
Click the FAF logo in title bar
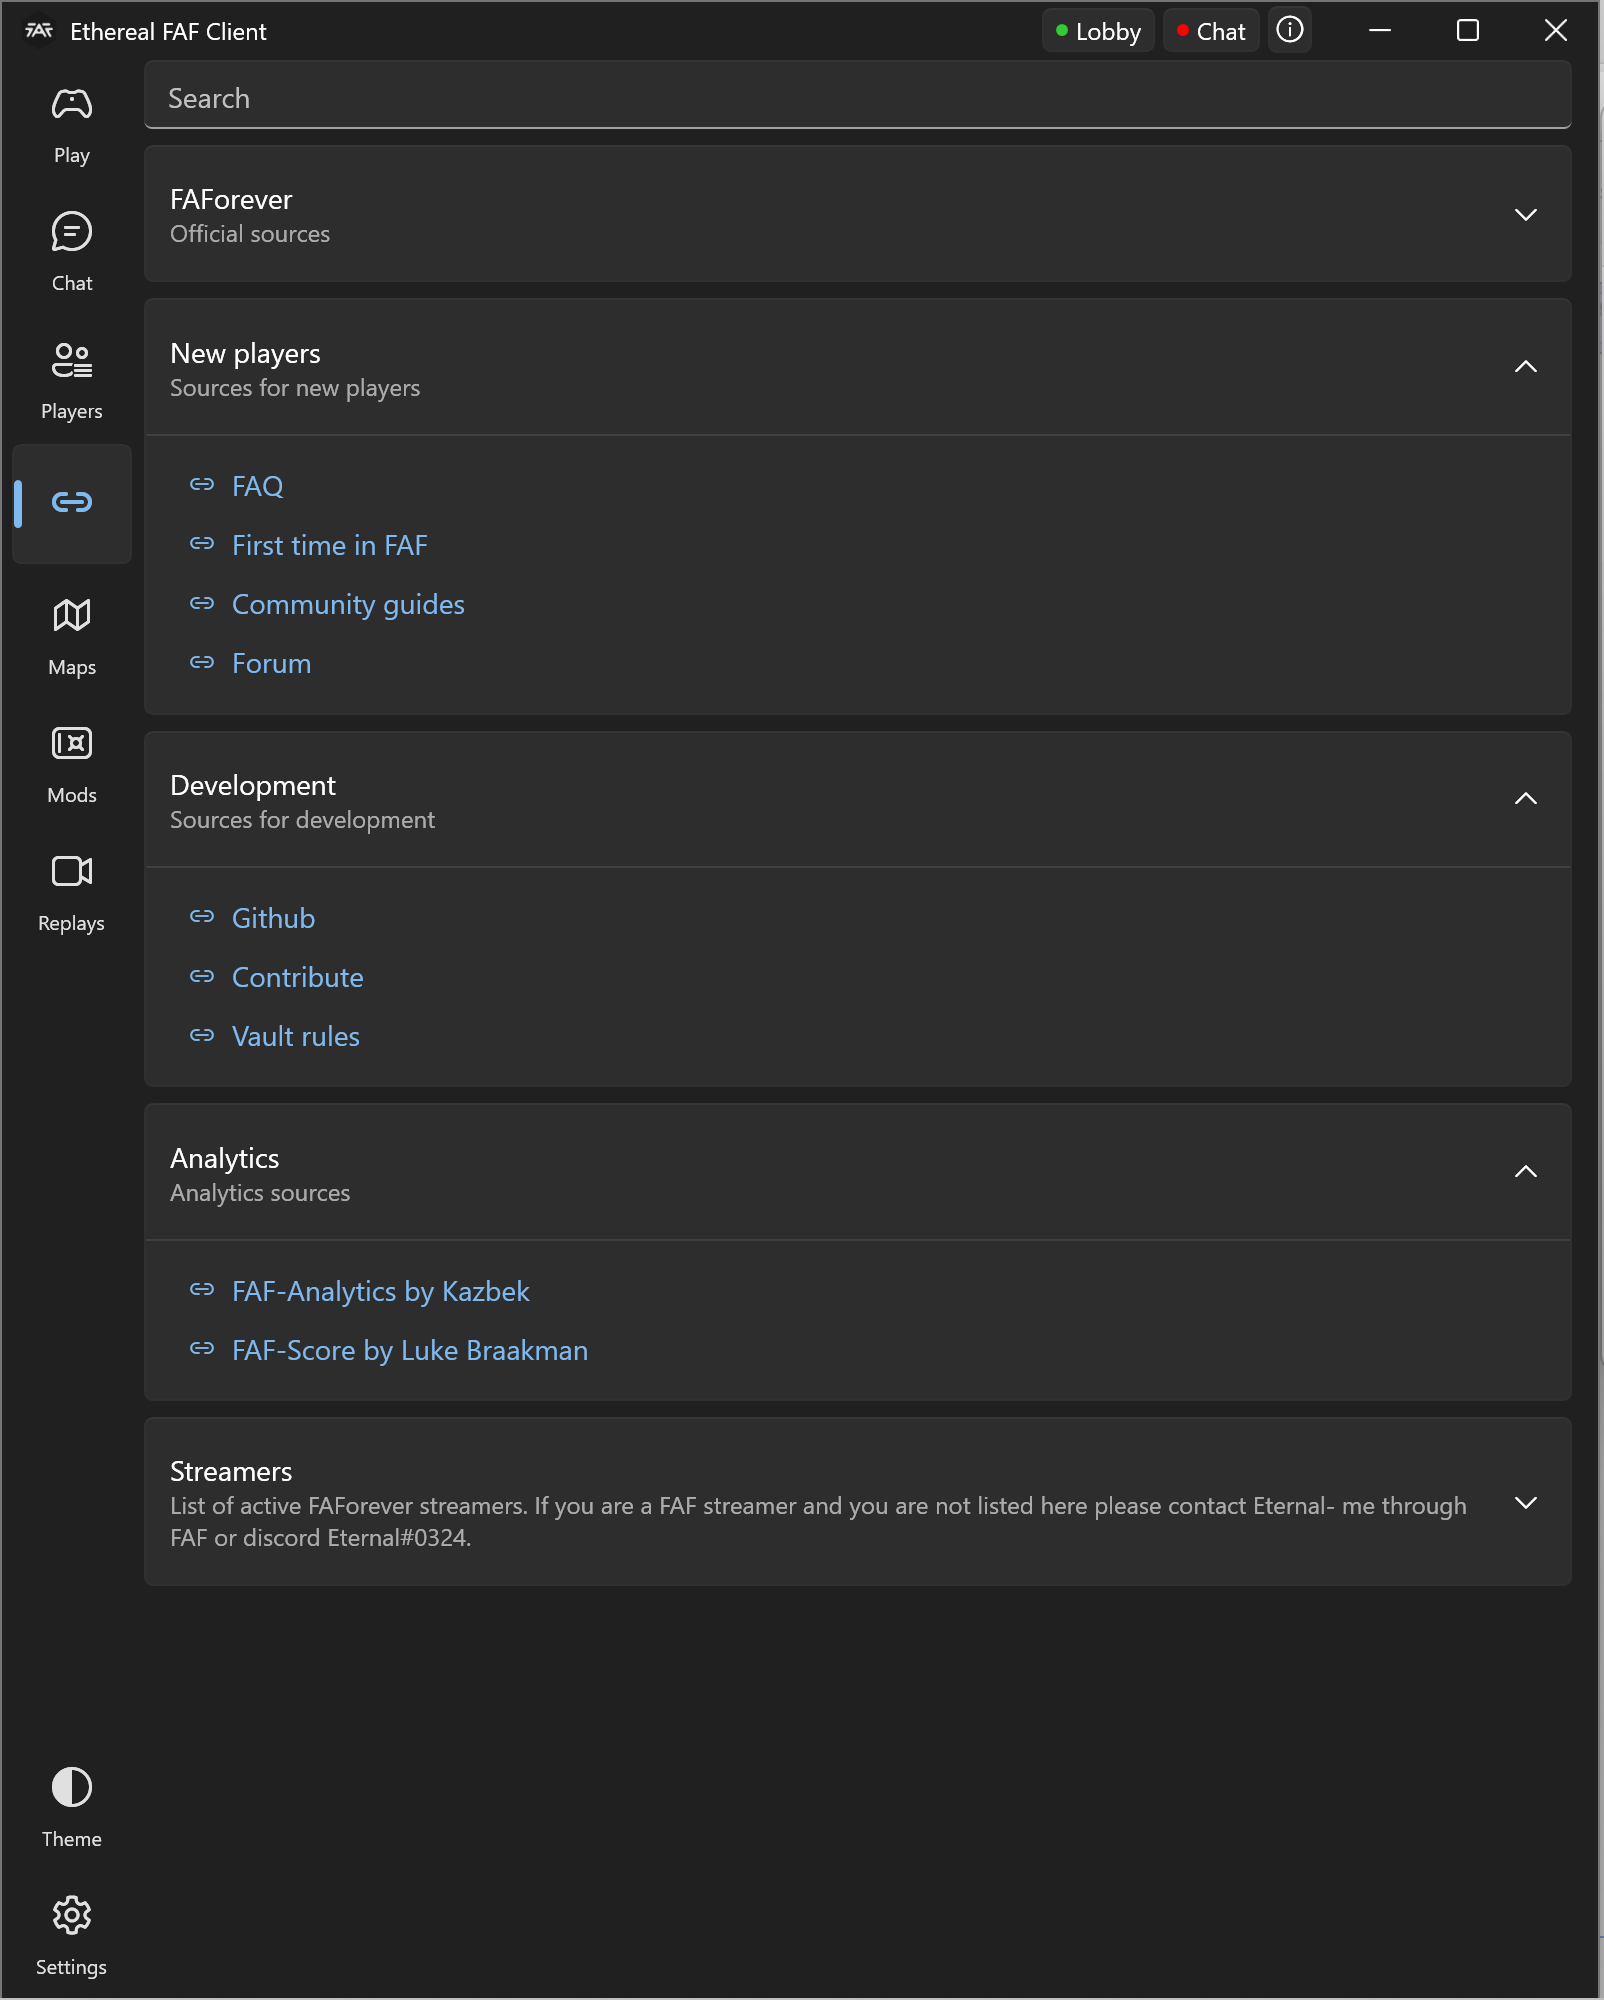coord(39,31)
